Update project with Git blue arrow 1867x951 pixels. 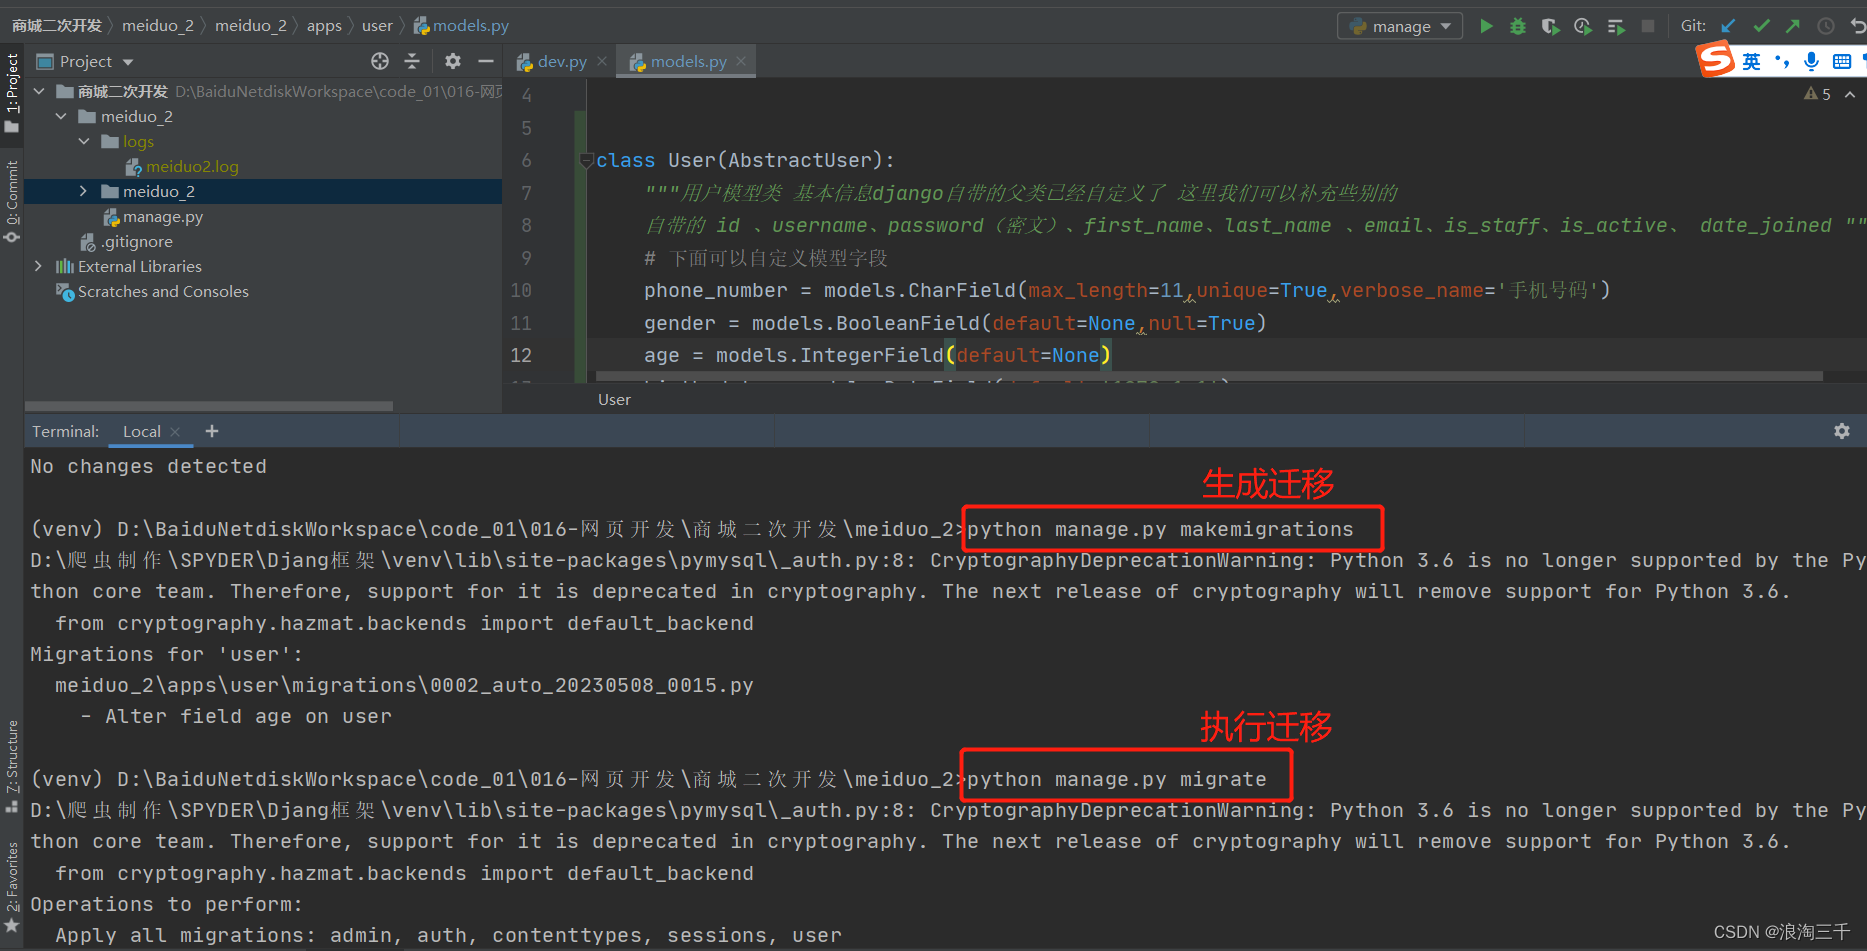1729,26
